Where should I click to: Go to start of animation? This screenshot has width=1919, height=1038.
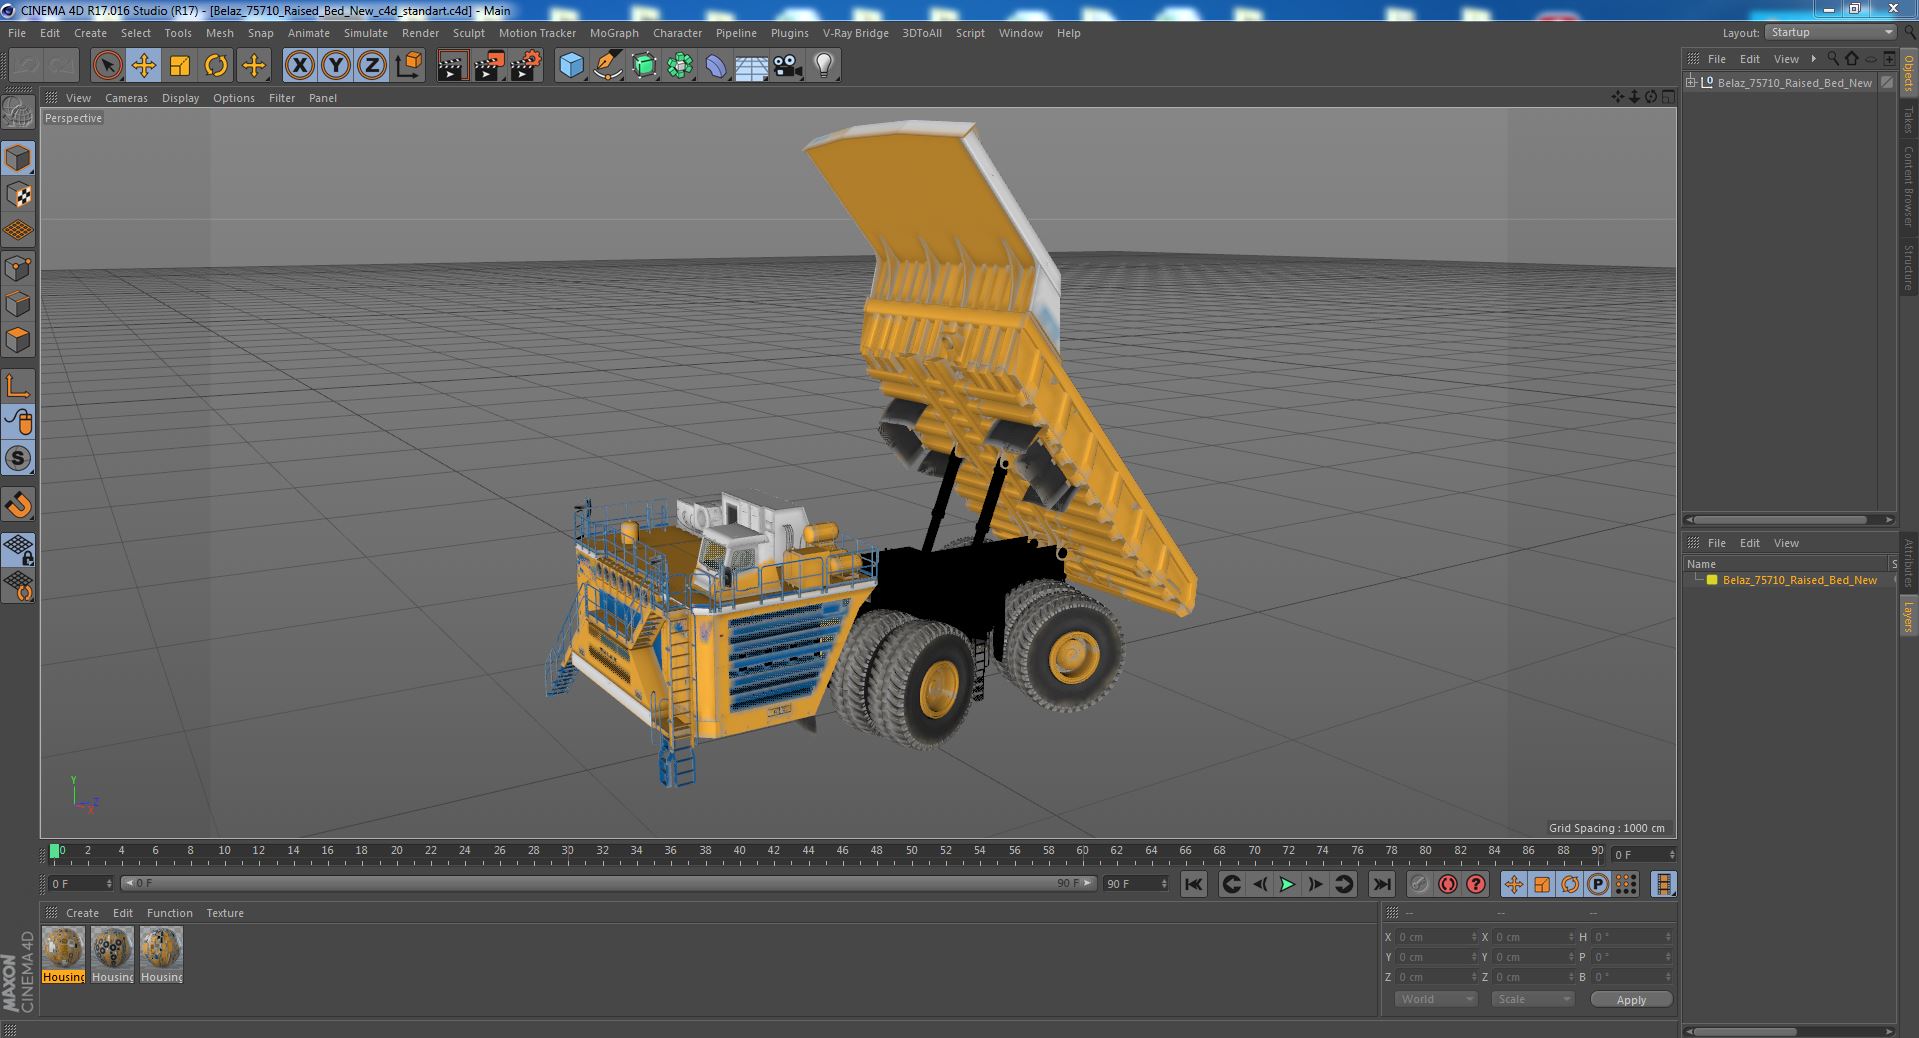[x=1193, y=884]
